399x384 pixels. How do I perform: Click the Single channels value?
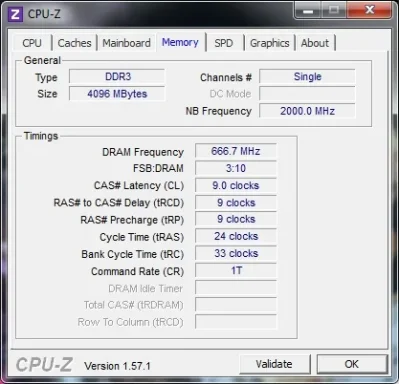(x=307, y=77)
